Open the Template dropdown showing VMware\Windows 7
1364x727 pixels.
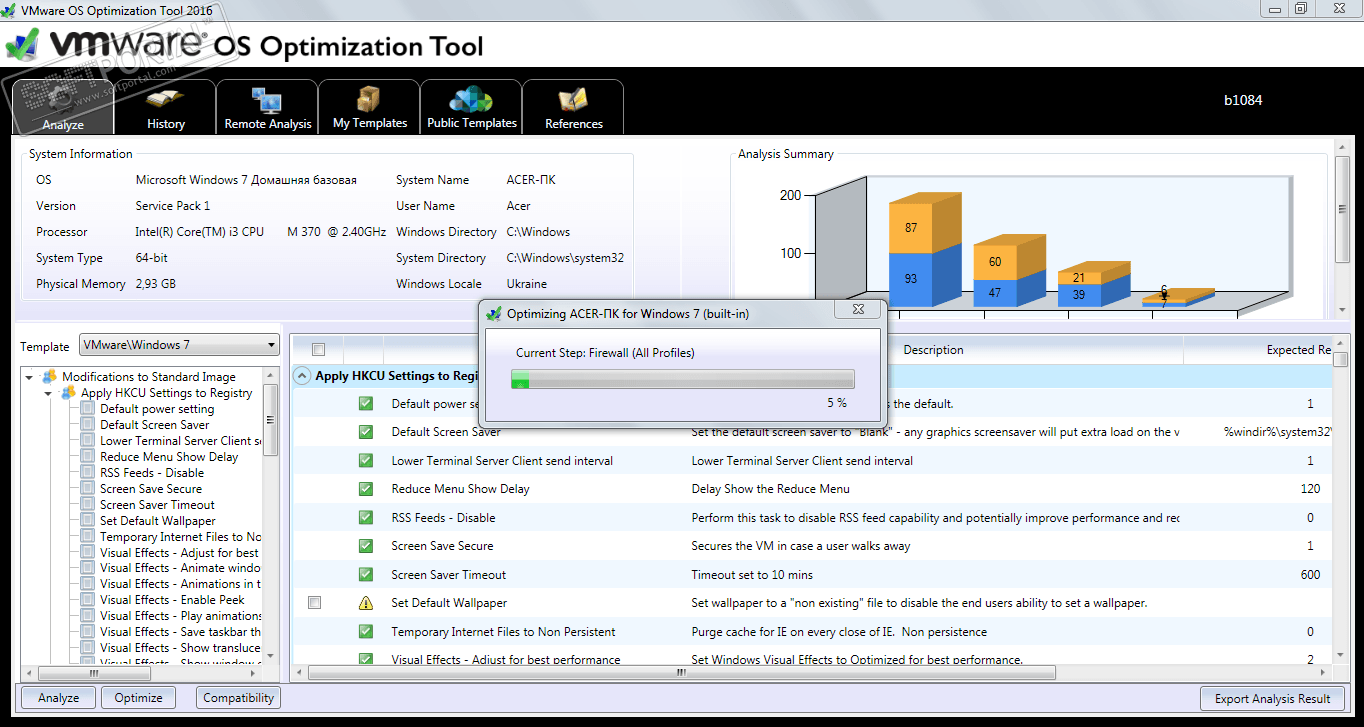(179, 345)
